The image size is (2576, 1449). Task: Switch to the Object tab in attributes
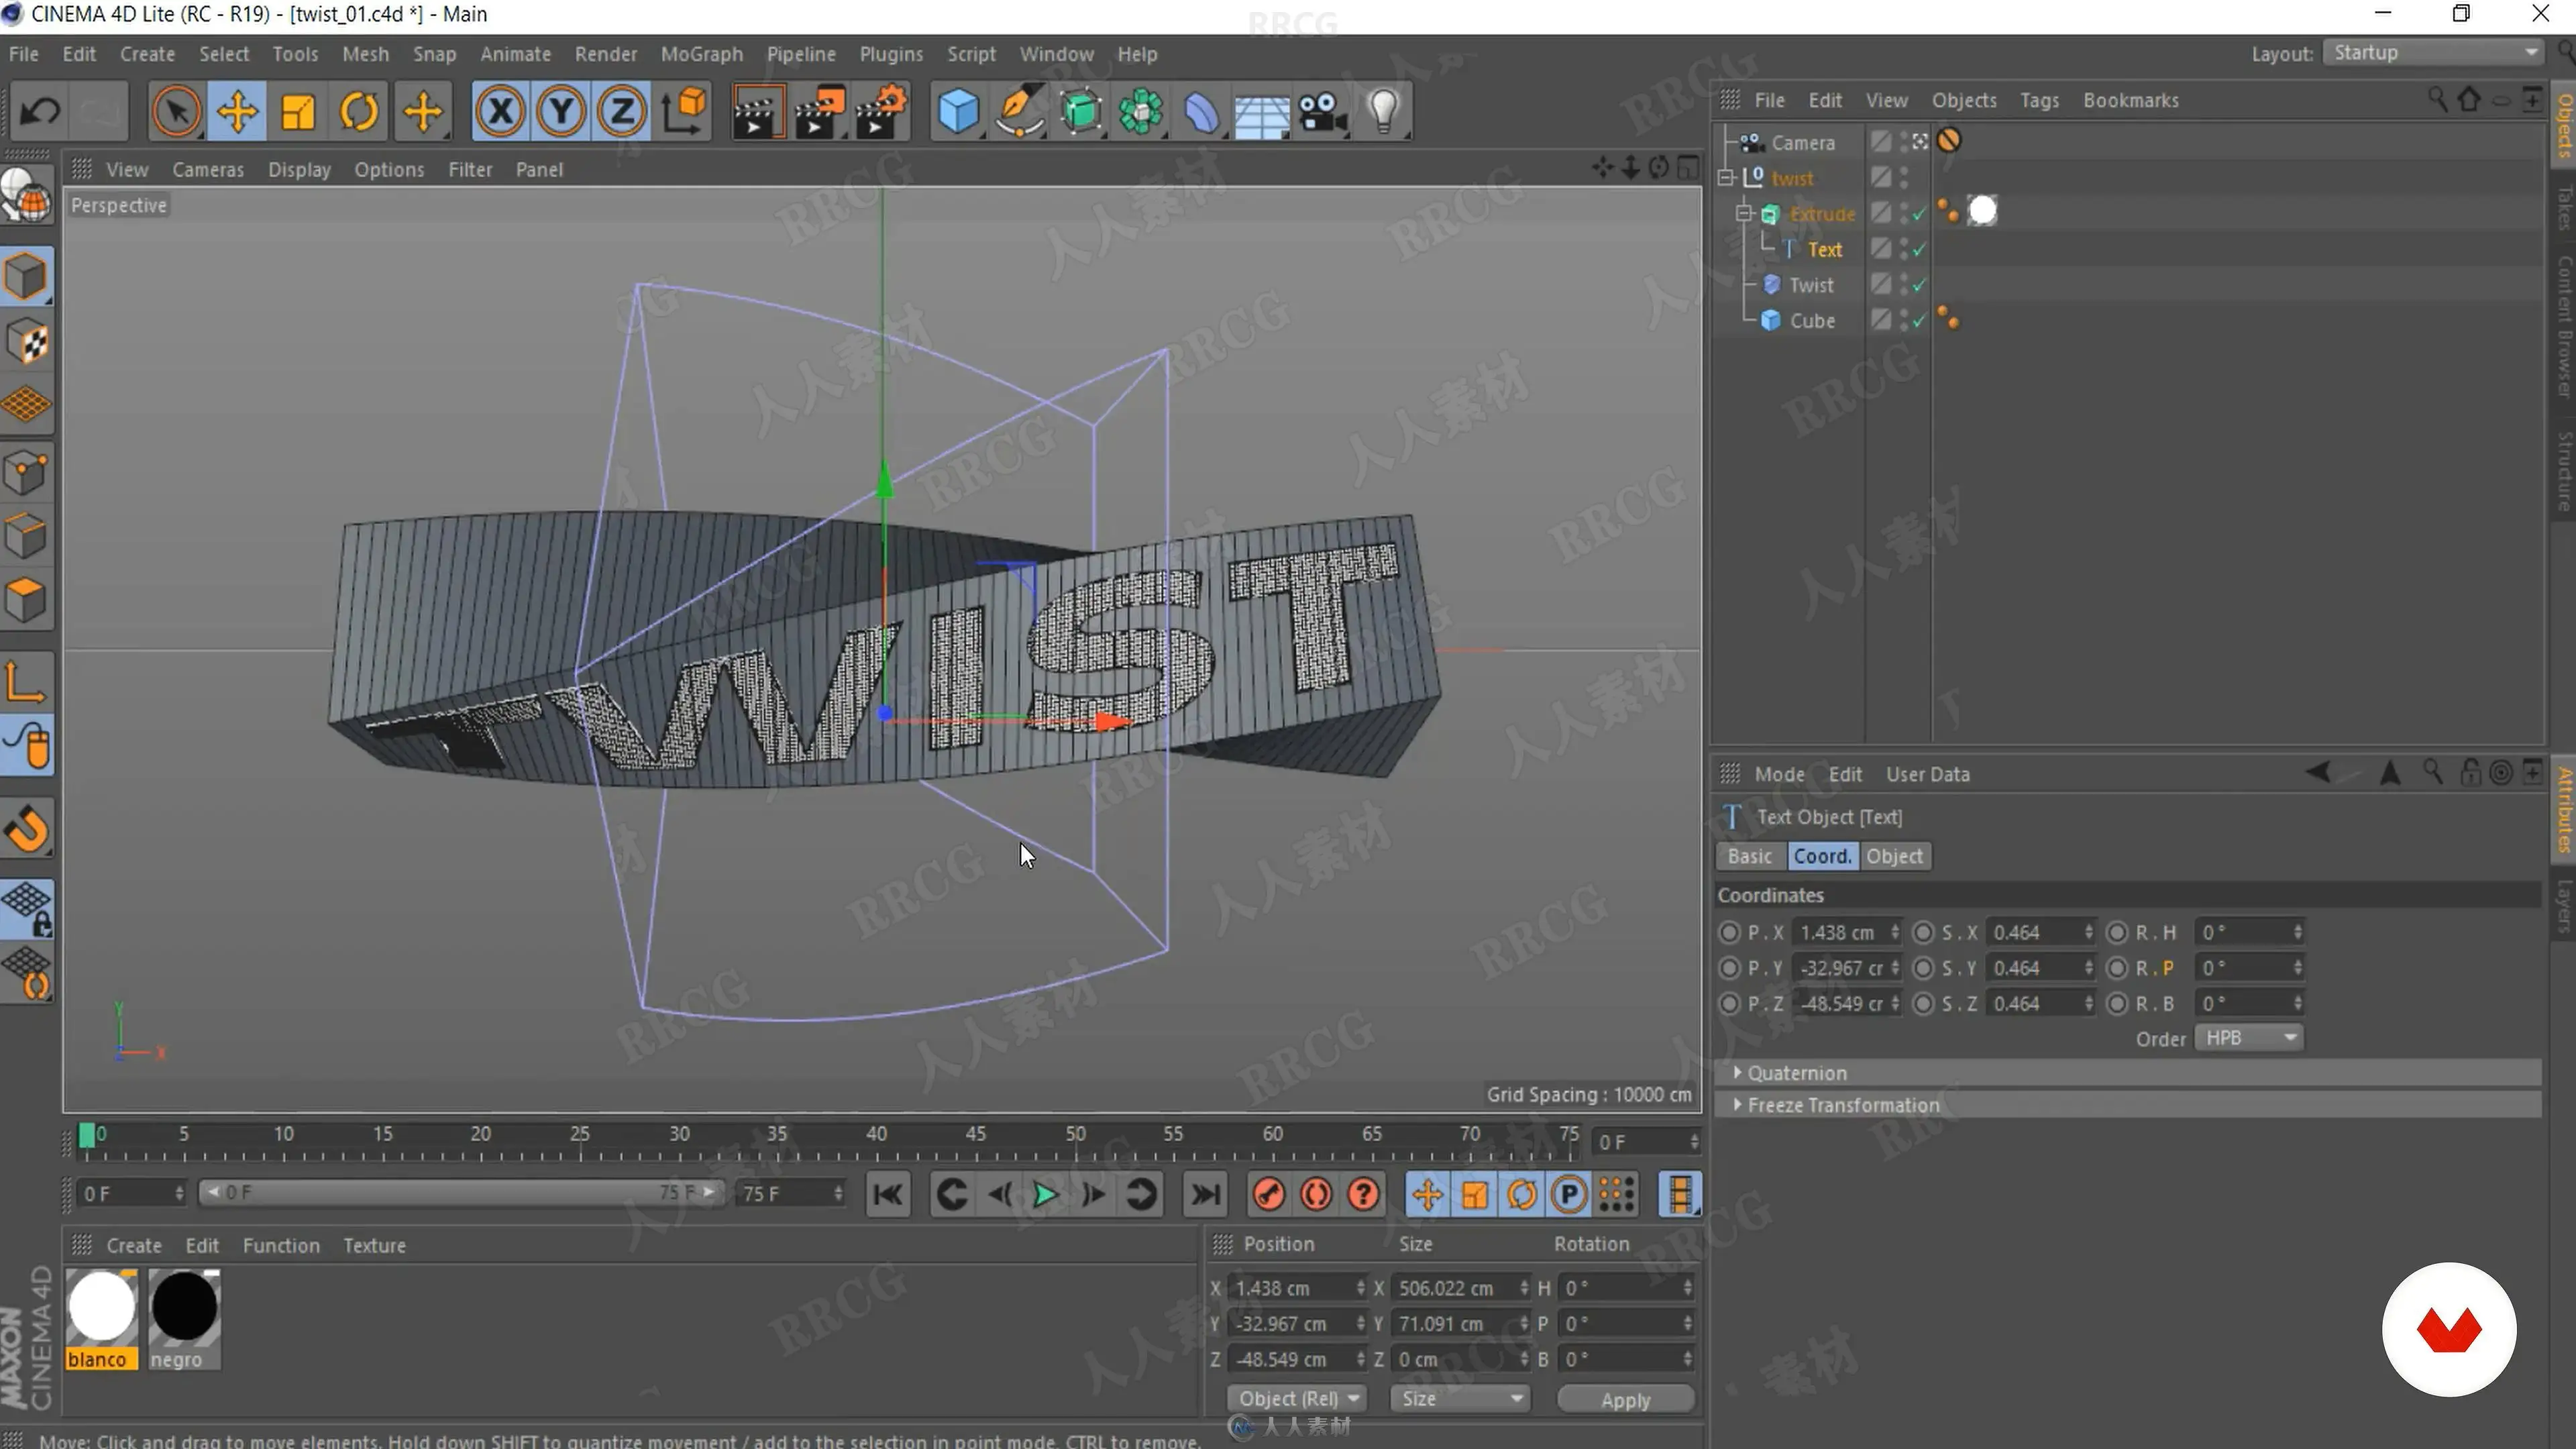point(1894,856)
